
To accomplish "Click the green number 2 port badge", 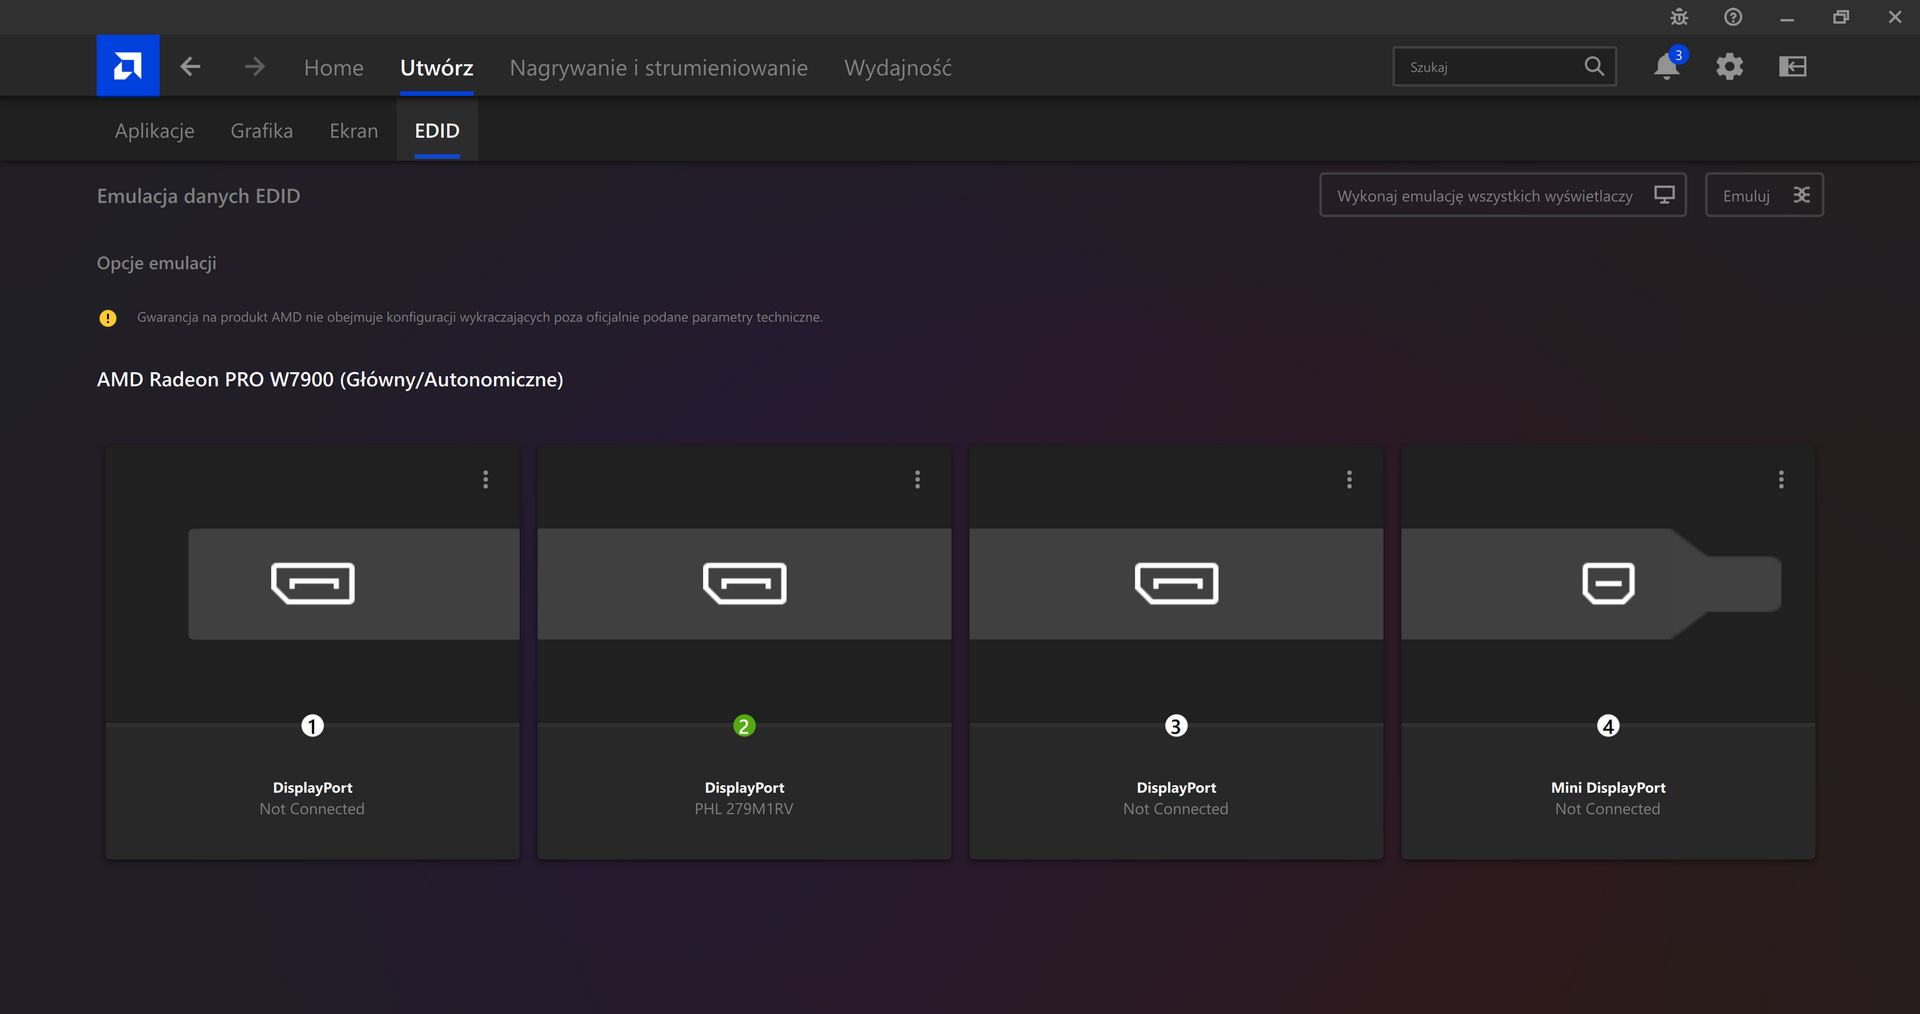I will click(x=744, y=726).
